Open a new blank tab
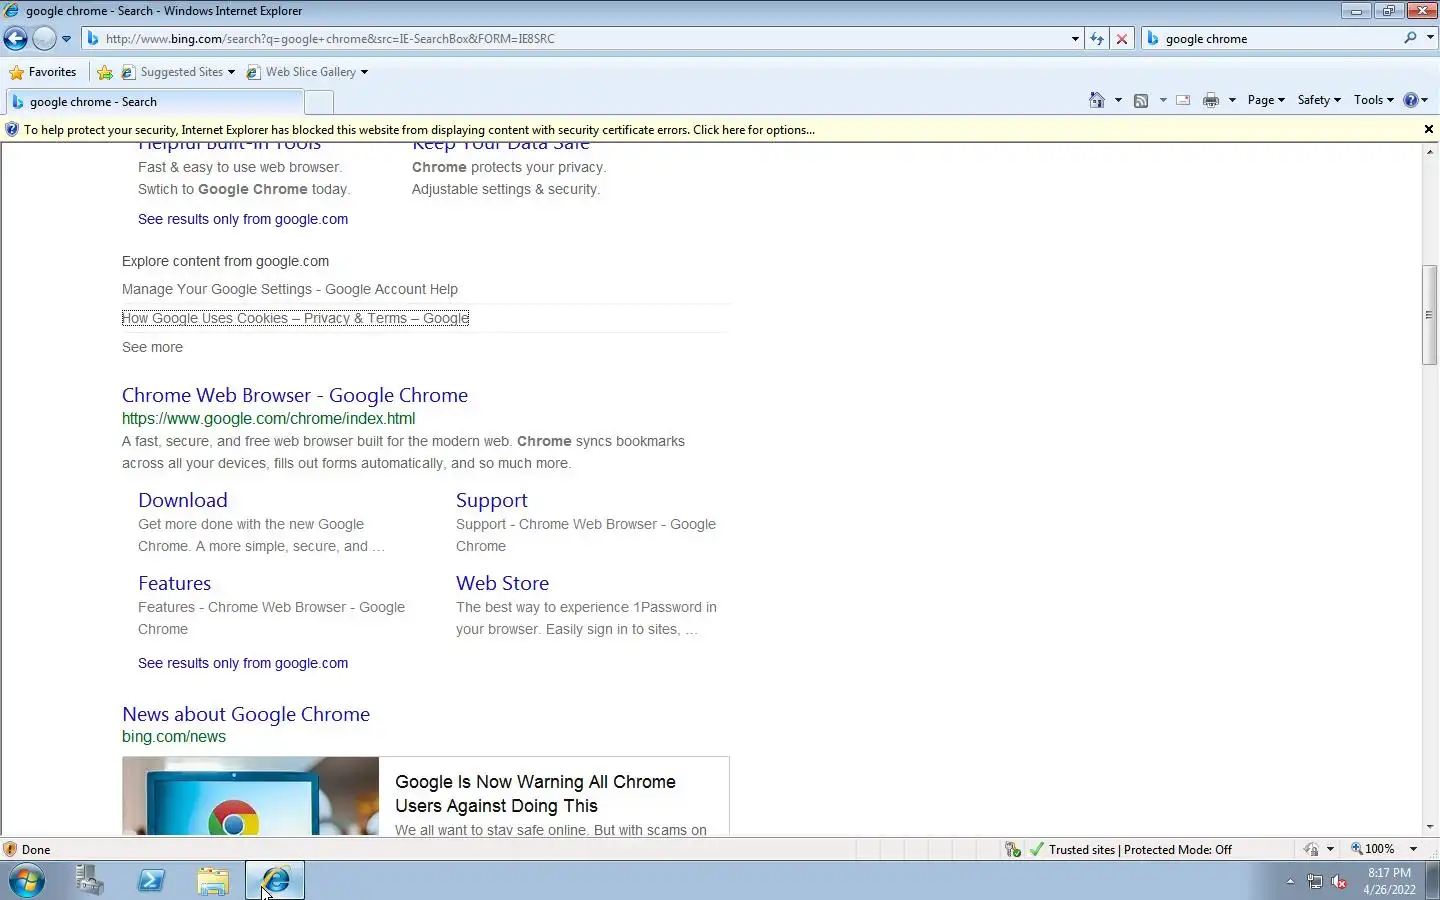 click(x=319, y=102)
